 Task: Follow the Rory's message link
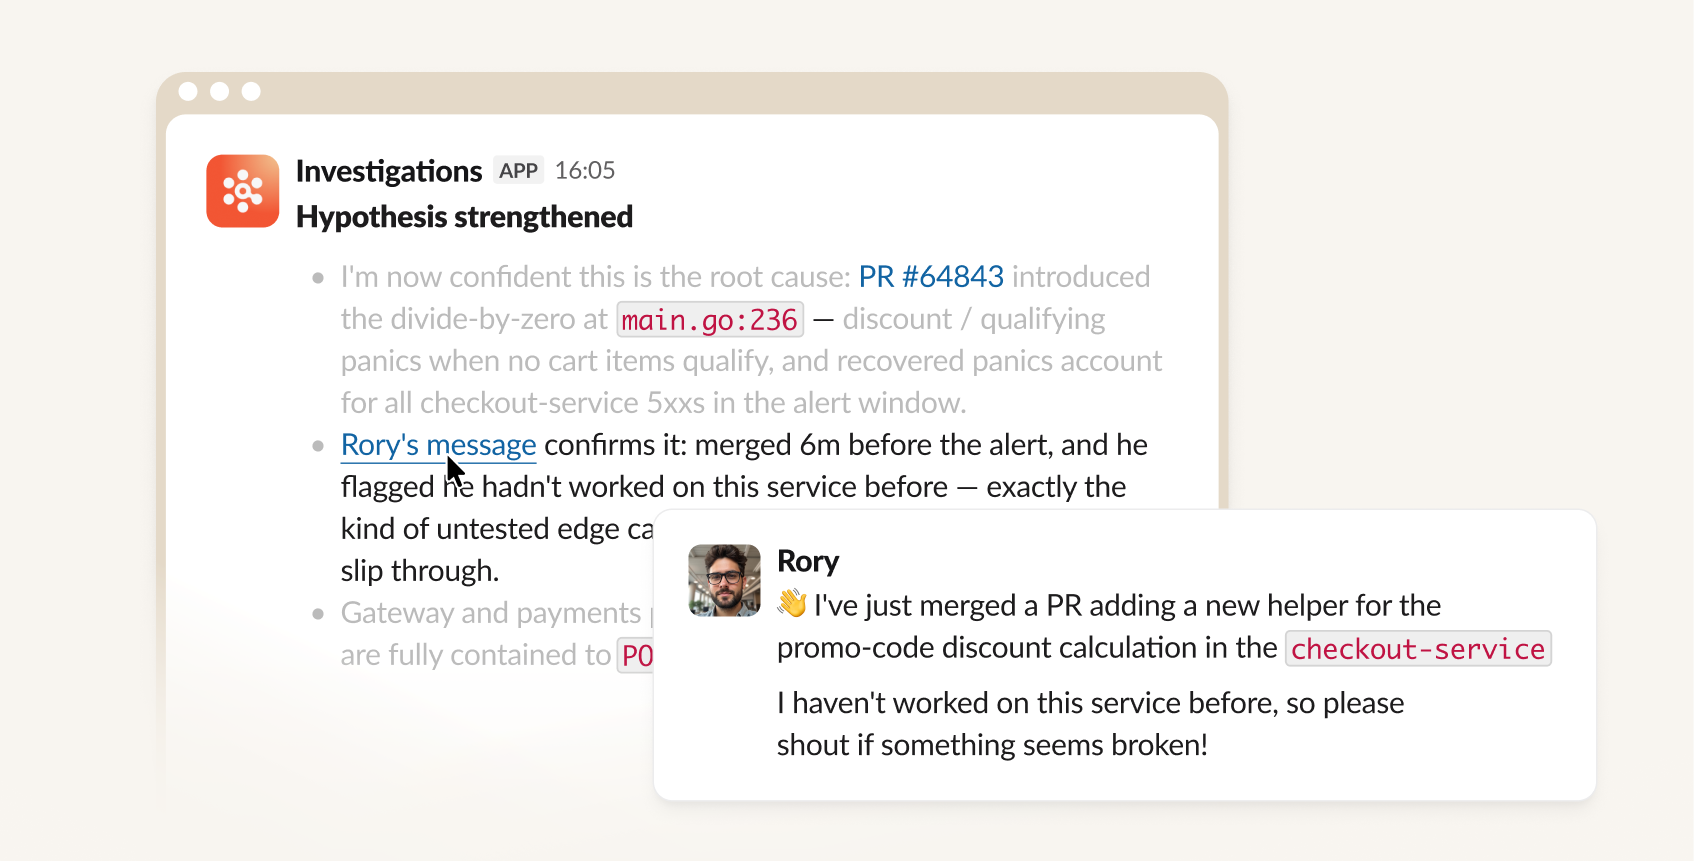[x=439, y=445]
